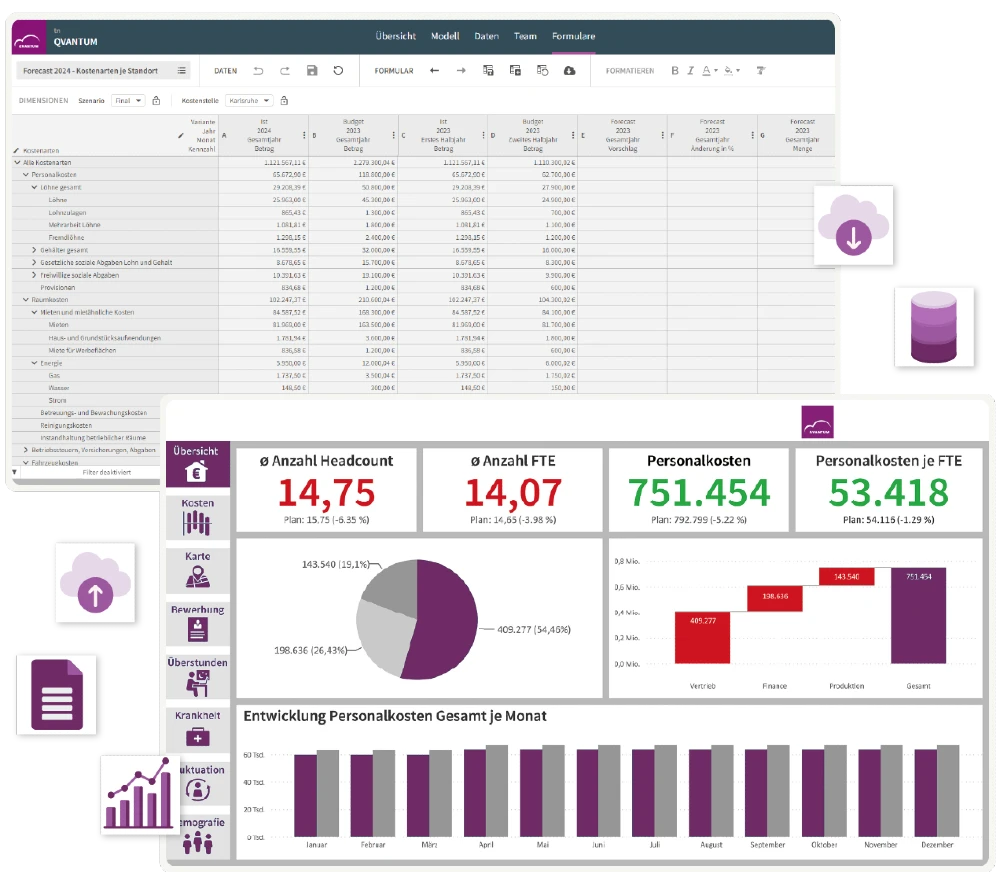Go to the next form with the right arrow
1000x891 pixels.
461,71
